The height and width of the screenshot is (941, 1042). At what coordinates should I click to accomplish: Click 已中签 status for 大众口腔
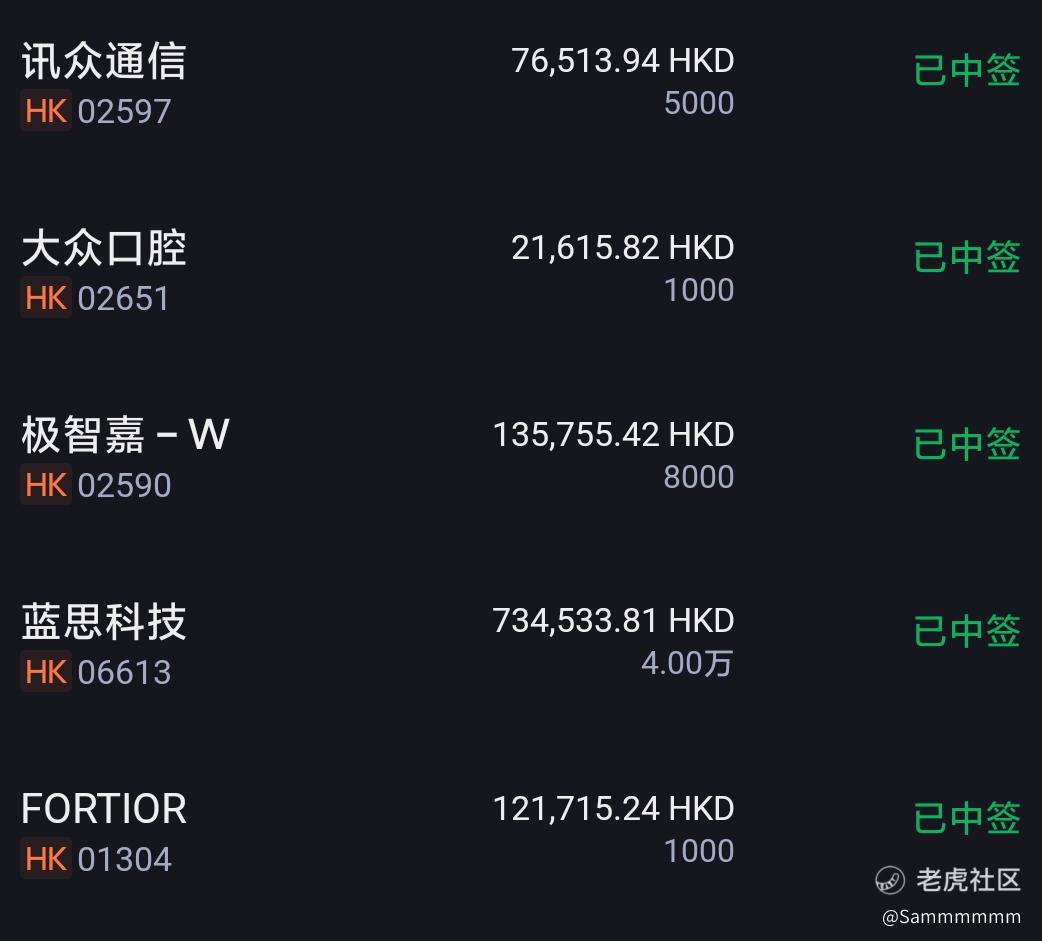967,258
